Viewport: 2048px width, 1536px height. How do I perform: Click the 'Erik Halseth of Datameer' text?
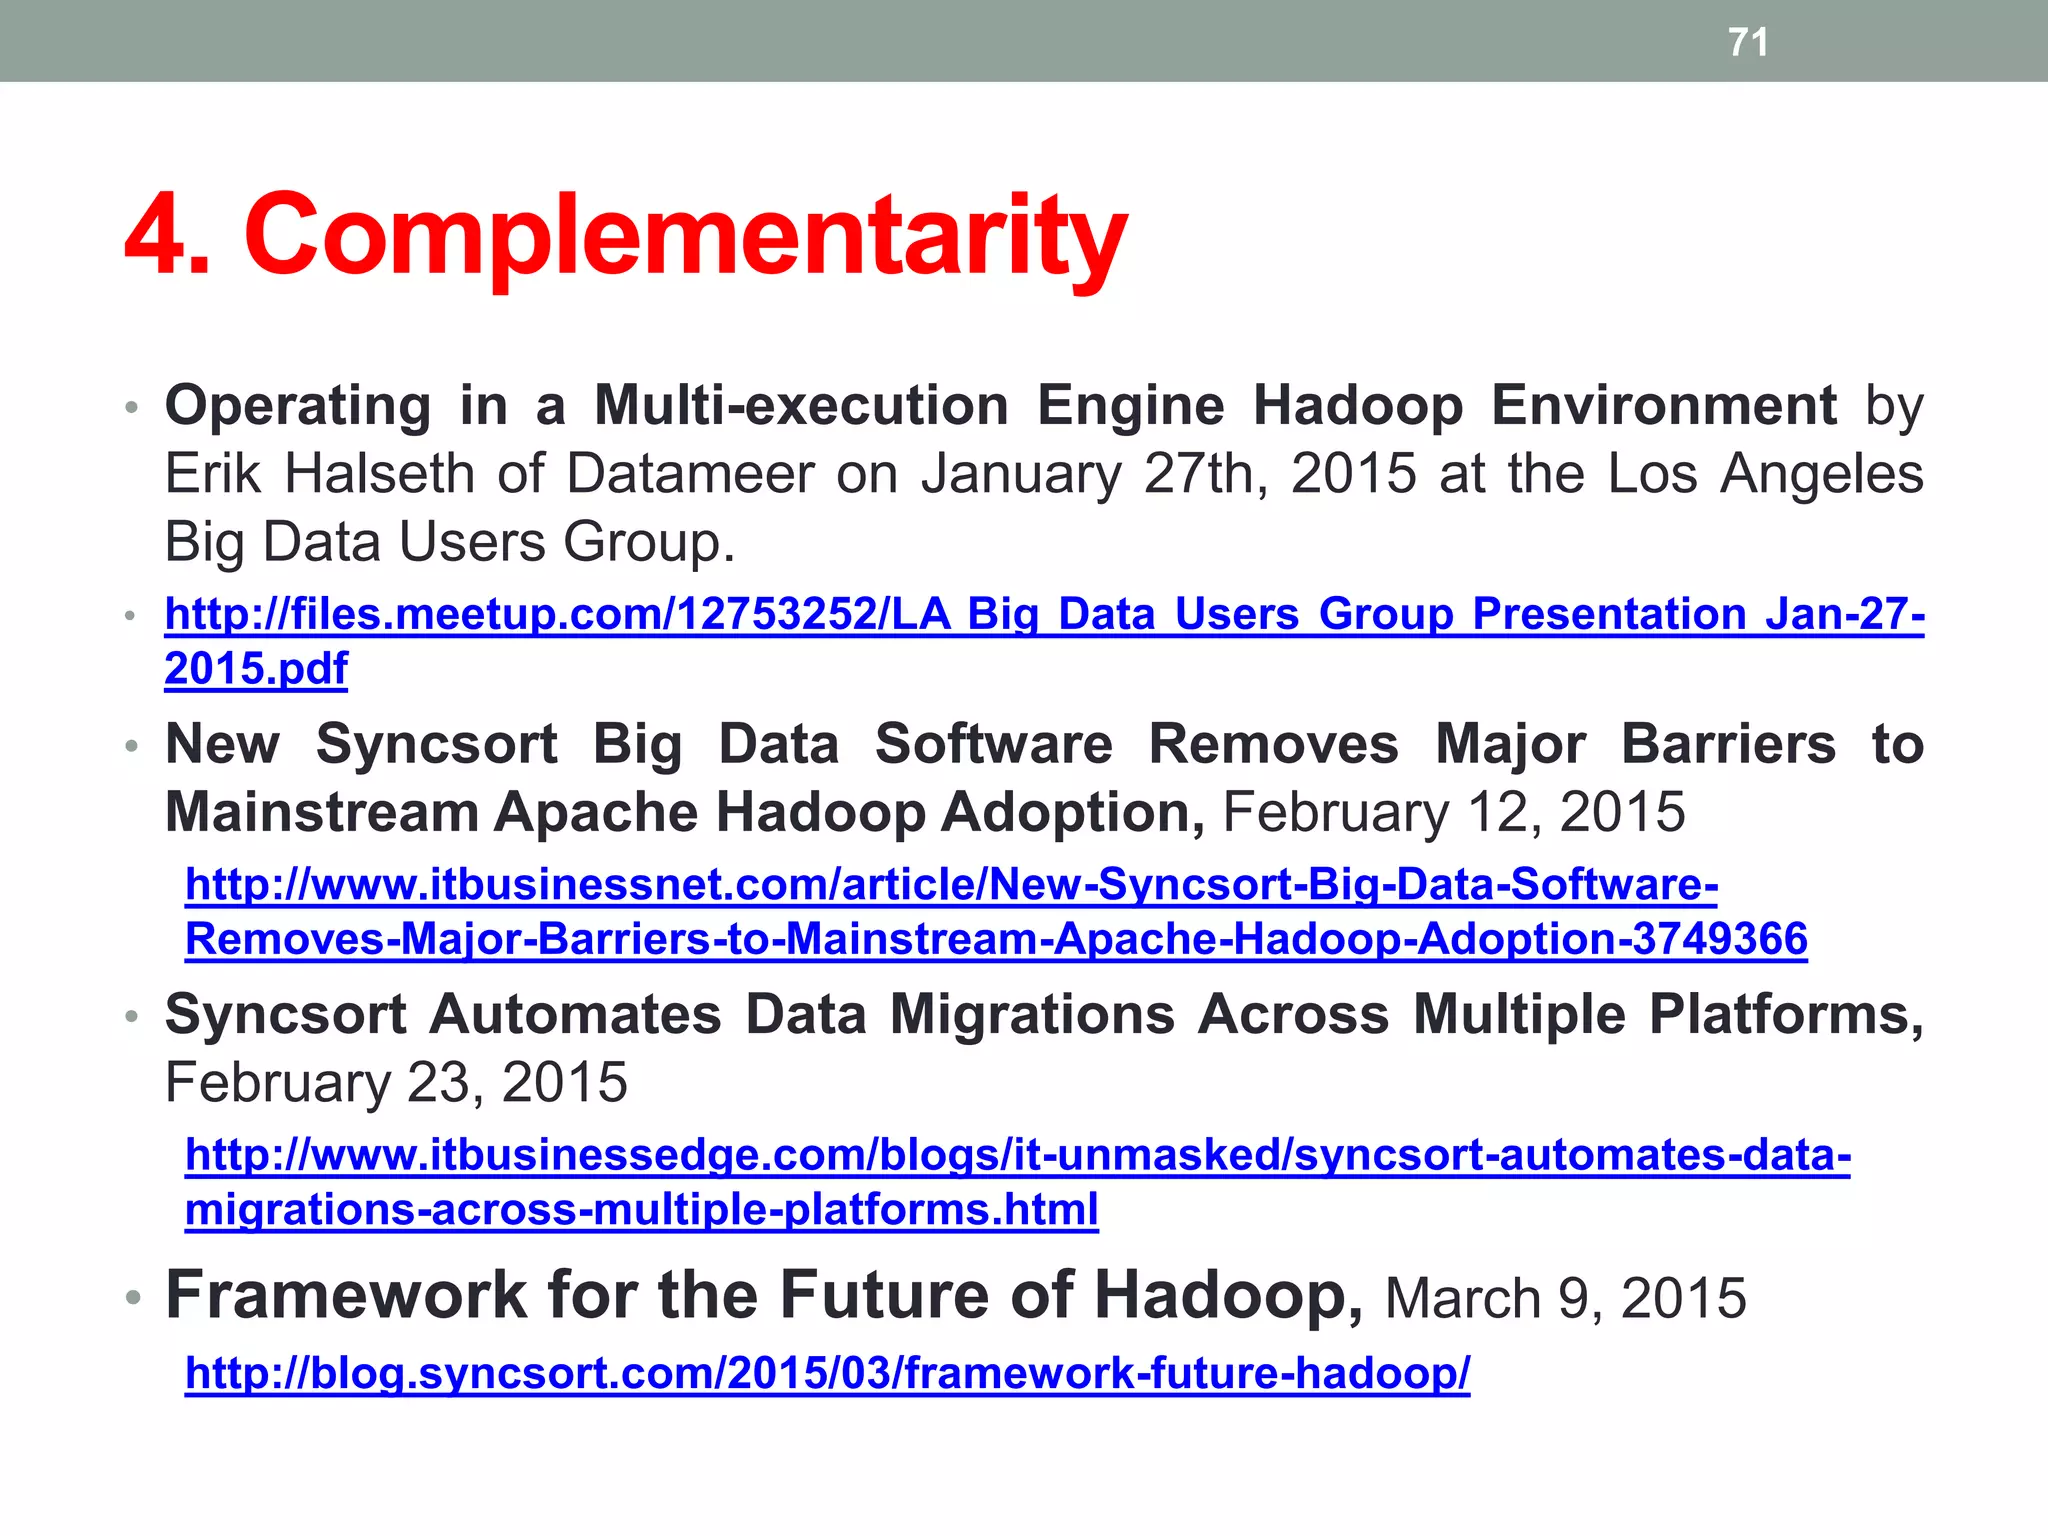point(490,473)
